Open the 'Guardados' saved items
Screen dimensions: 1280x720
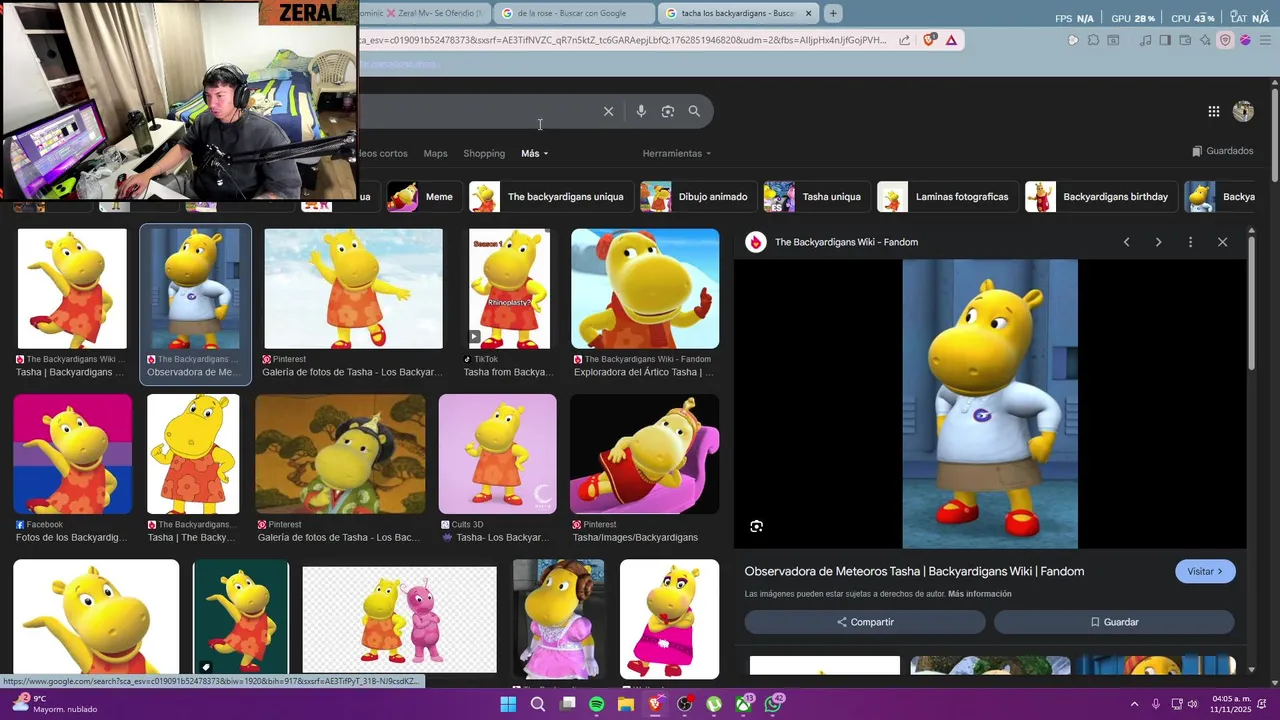[1222, 151]
